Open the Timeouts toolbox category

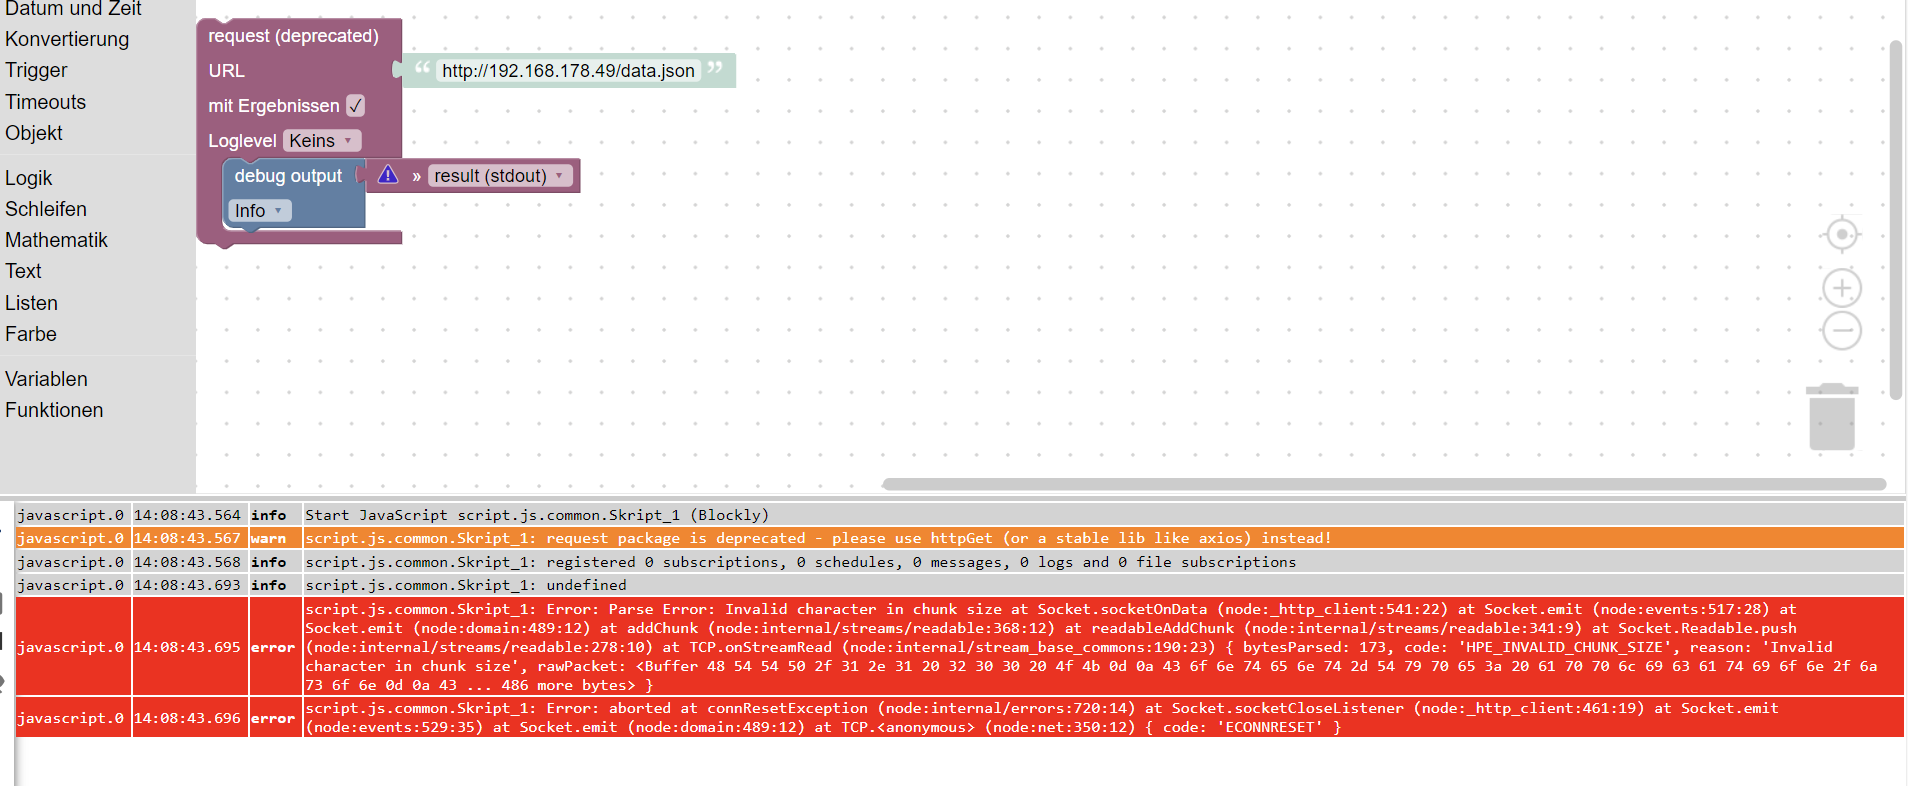click(x=45, y=102)
